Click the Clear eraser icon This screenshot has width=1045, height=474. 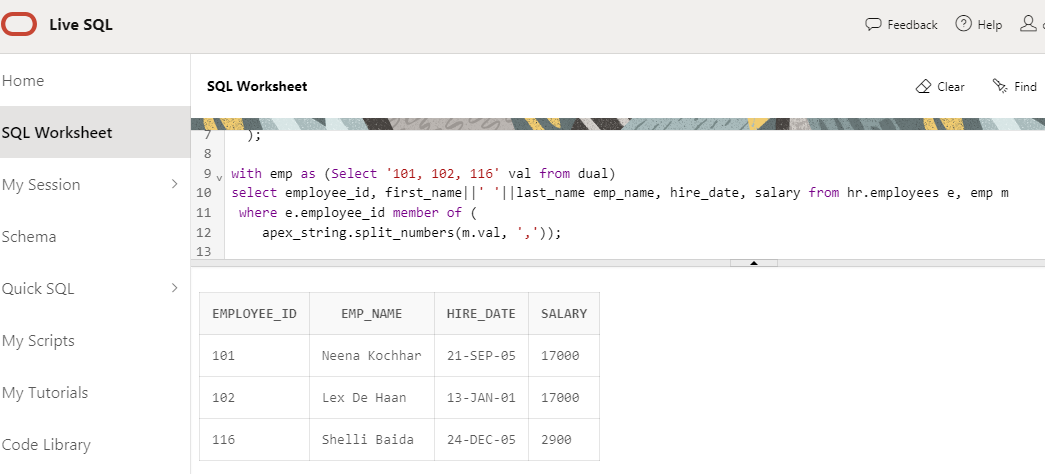point(924,87)
